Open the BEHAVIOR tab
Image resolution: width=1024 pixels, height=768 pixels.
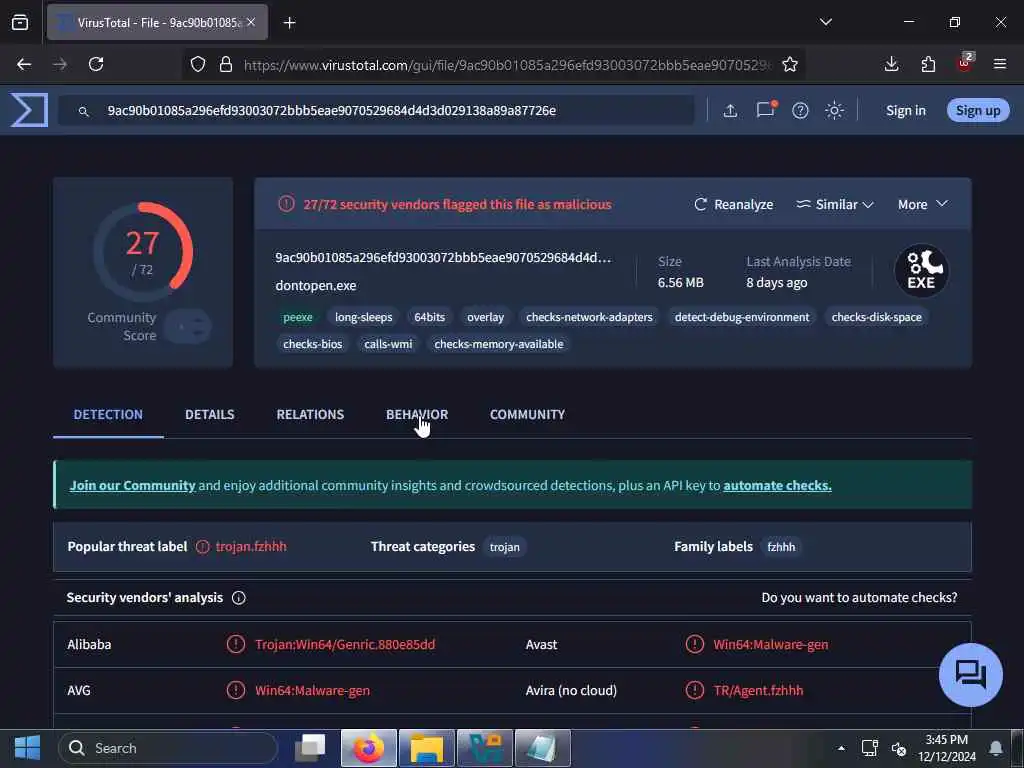click(417, 414)
